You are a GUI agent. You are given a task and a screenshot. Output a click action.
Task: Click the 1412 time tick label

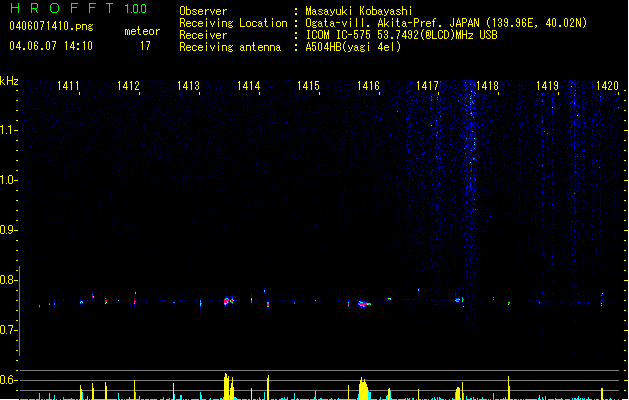(128, 86)
